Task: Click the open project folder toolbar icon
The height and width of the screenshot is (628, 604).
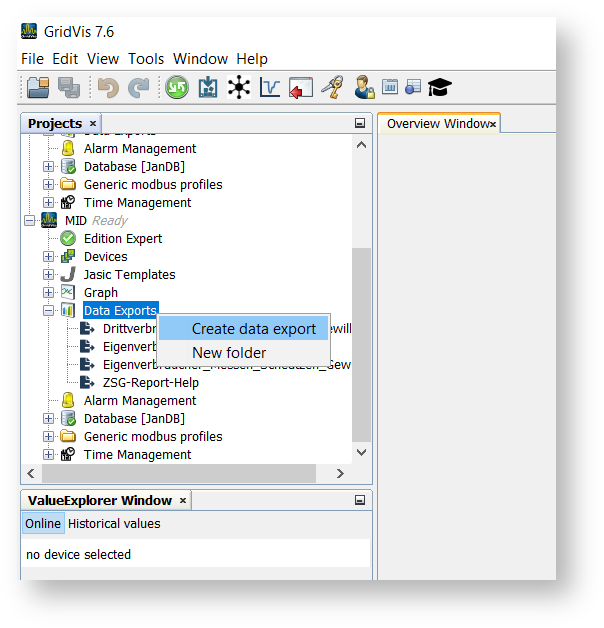Action: [x=38, y=88]
